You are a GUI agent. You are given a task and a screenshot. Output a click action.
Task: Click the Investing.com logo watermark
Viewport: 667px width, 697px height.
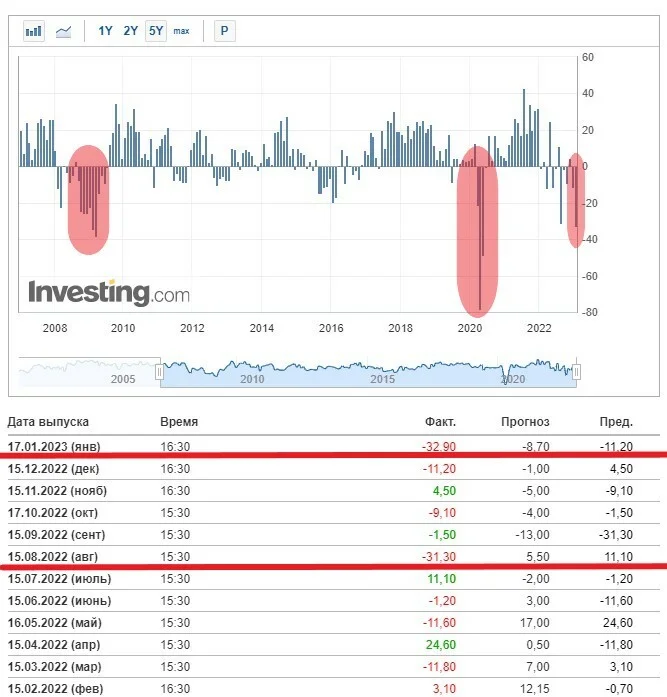pos(109,293)
